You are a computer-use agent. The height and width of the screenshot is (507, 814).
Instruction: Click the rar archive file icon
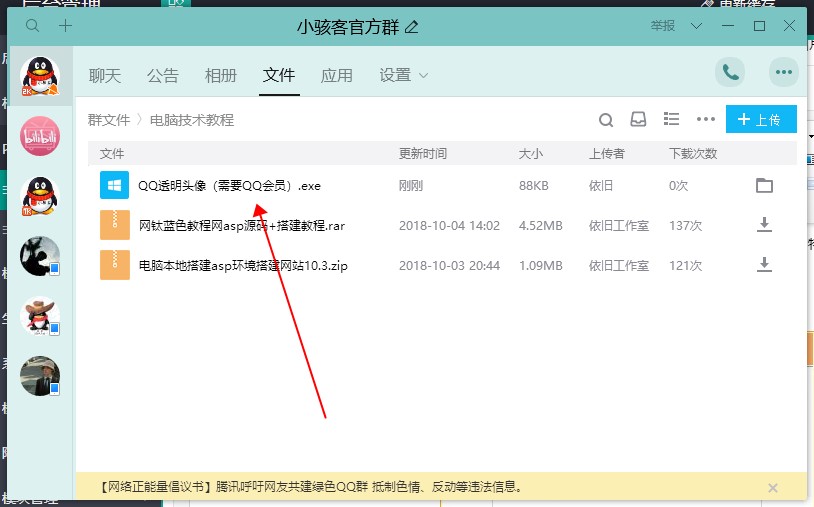click(114, 225)
